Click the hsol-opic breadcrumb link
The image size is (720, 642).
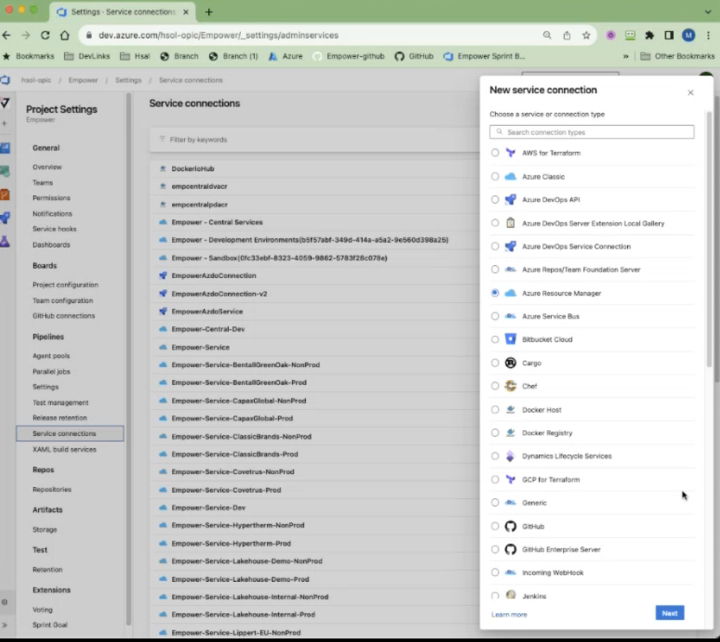(x=36, y=80)
